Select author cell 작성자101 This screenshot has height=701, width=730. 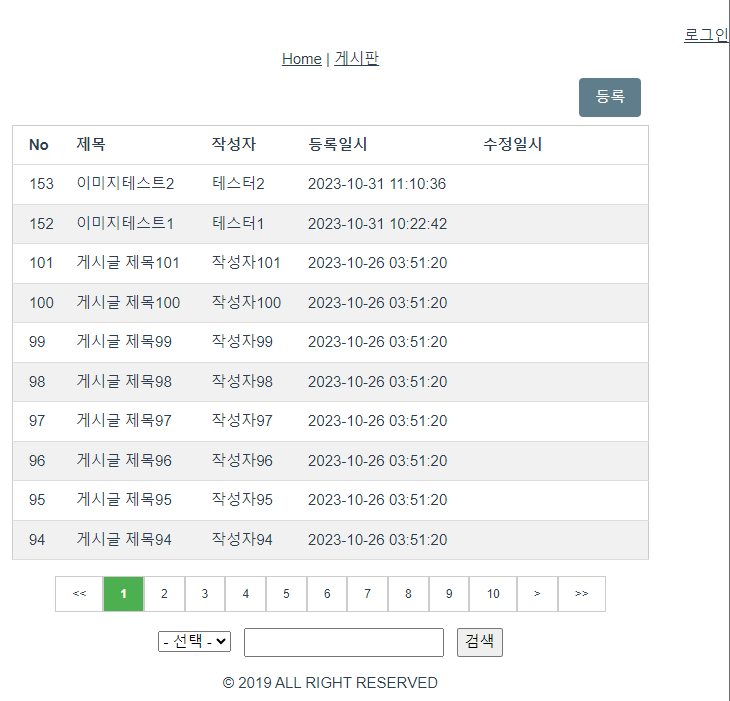coord(246,263)
